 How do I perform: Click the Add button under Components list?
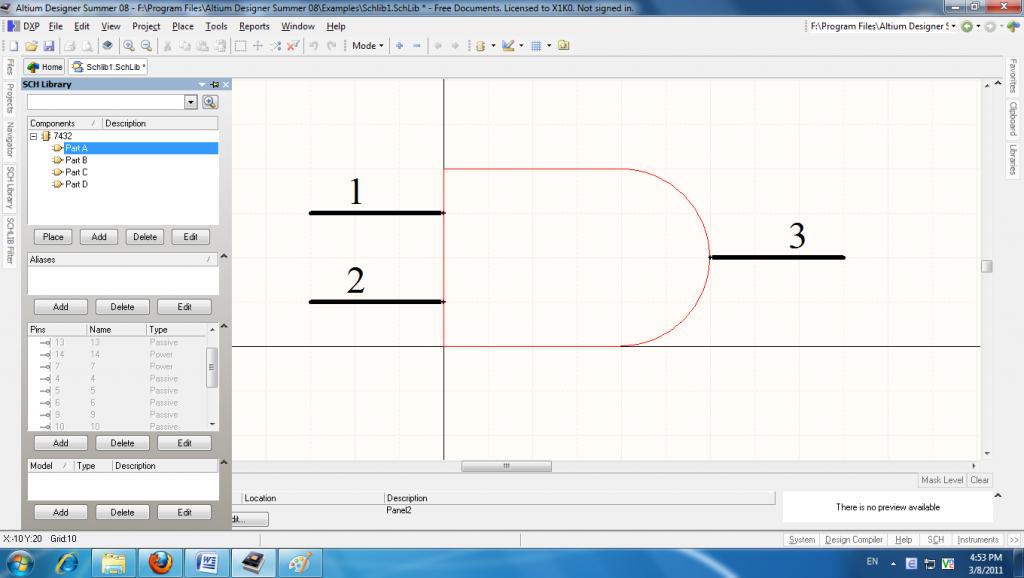[x=99, y=237]
